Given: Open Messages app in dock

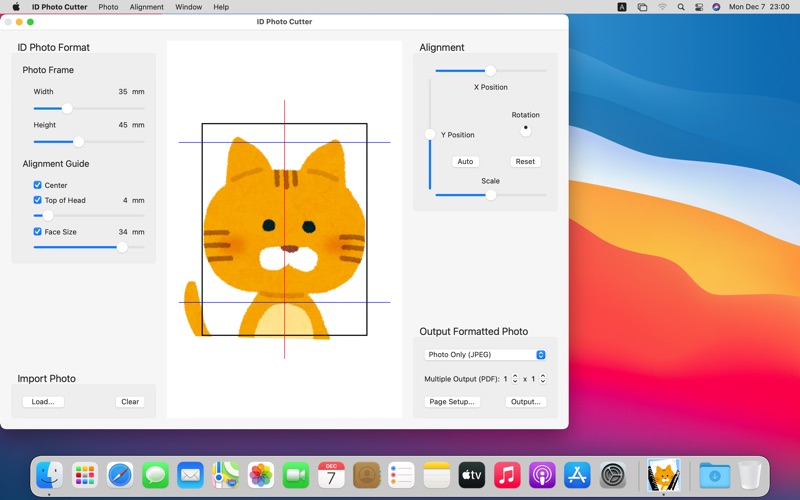Looking at the screenshot, I should [x=155, y=475].
